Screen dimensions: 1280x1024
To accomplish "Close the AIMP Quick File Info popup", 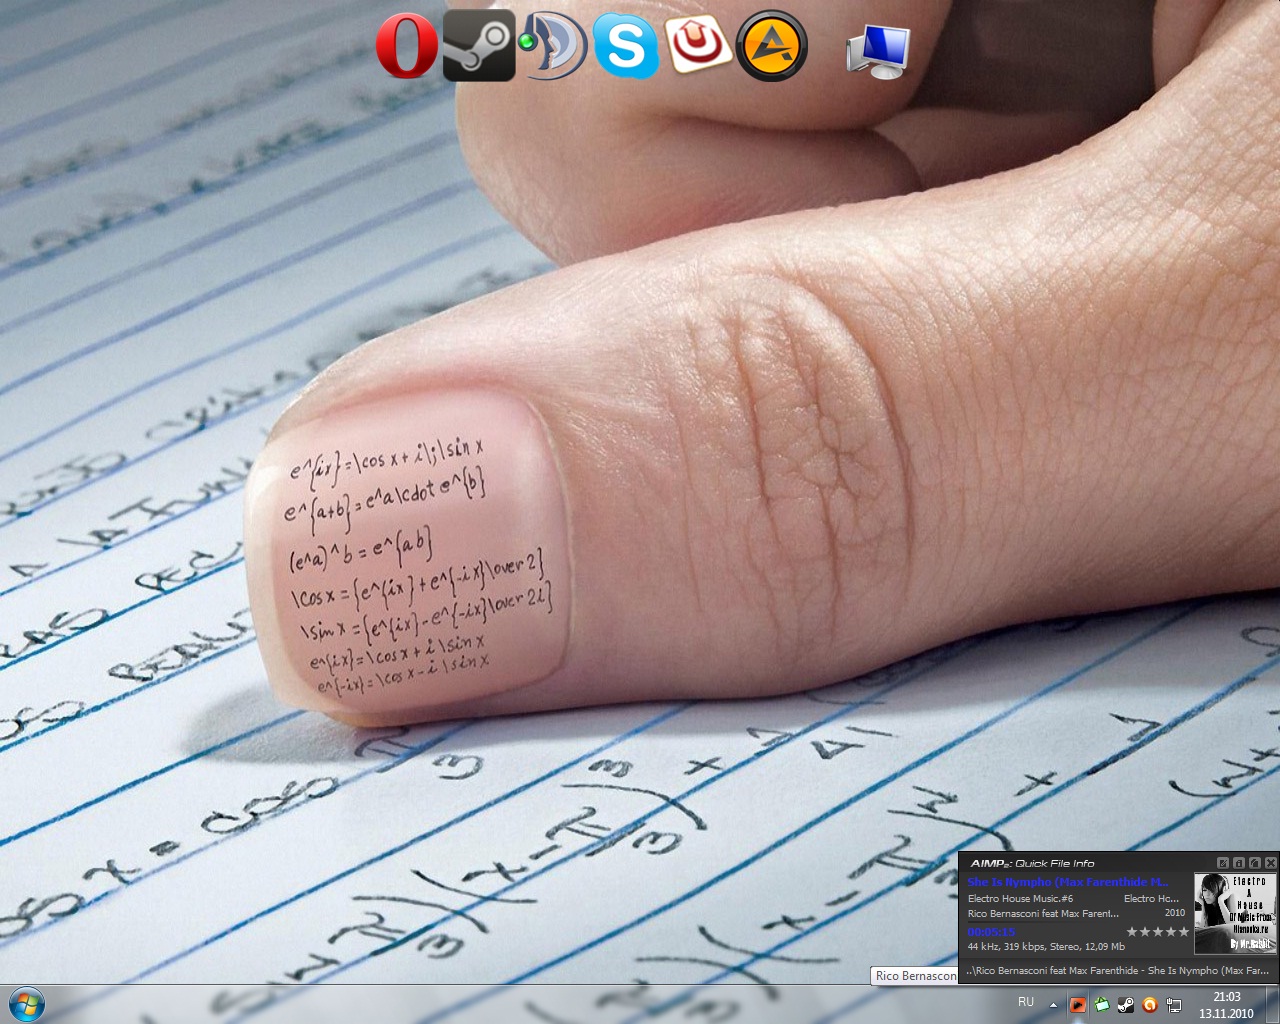I will pyautogui.click(x=1271, y=862).
